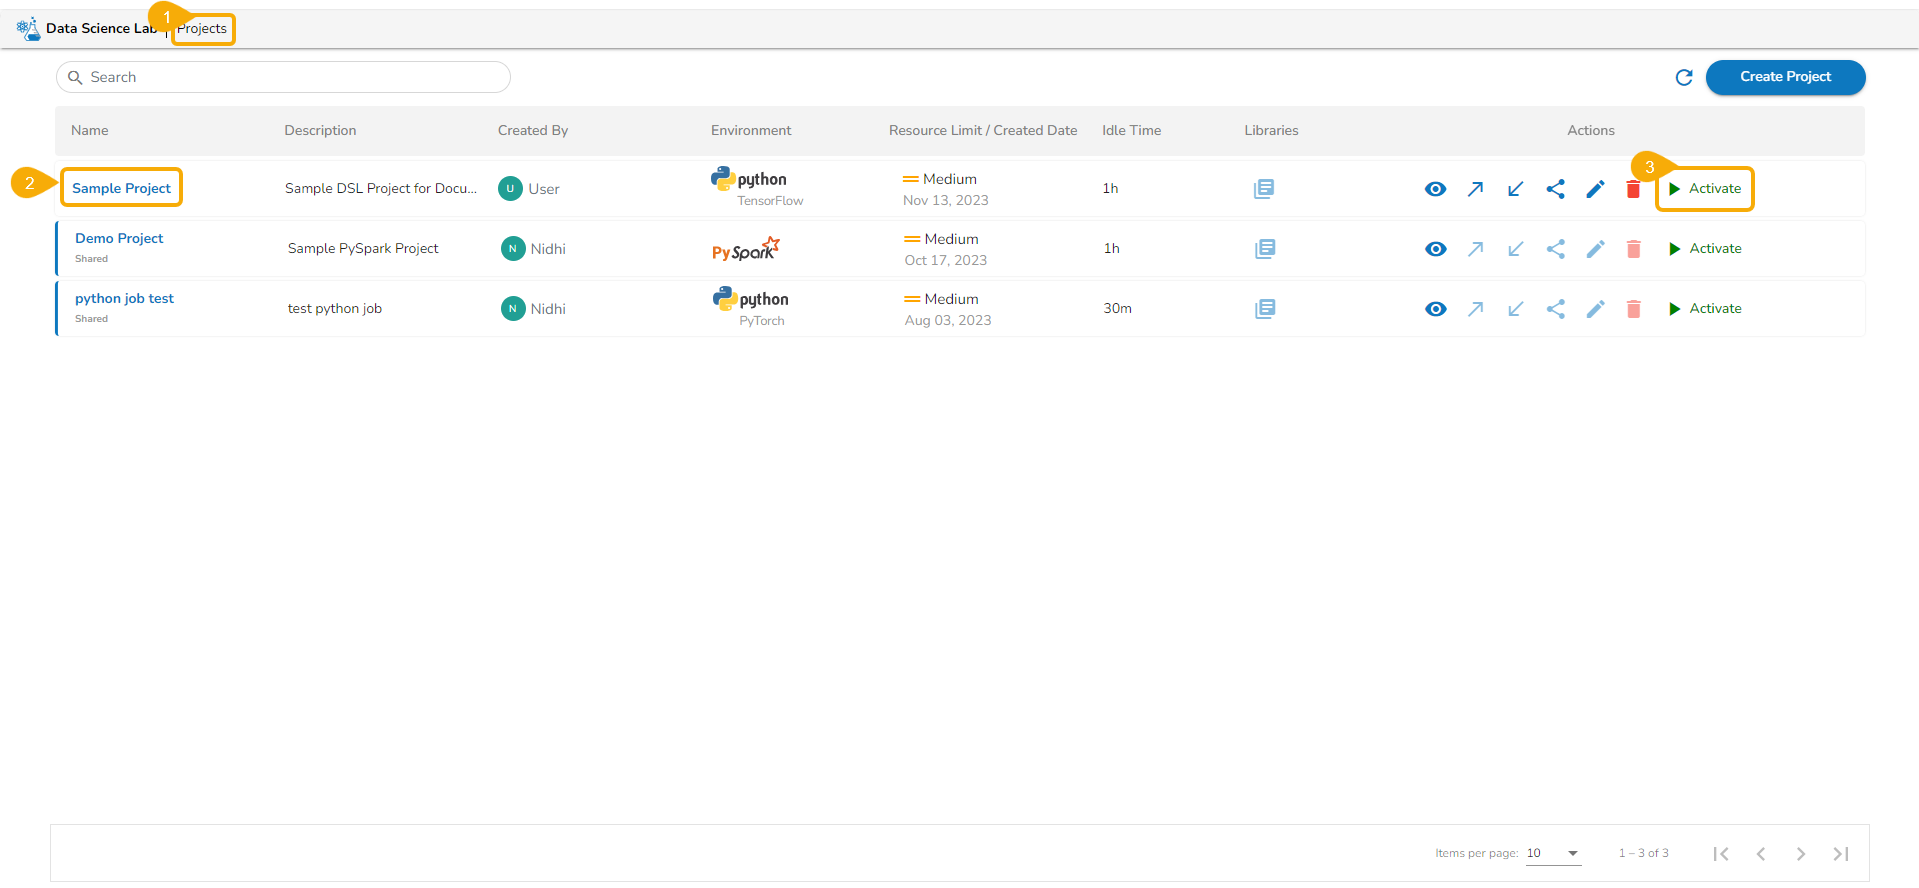Open Libraries icon for Sample Project
The height and width of the screenshot is (888, 1919).
[x=1264, y=189]
